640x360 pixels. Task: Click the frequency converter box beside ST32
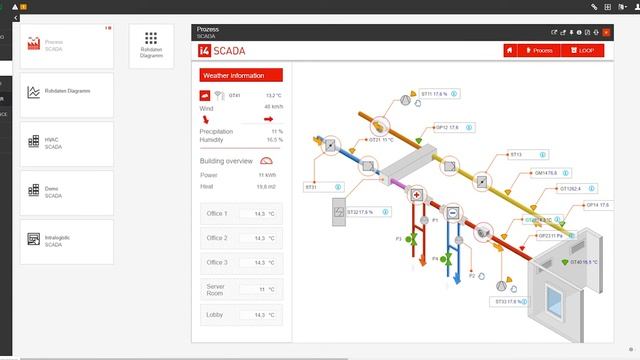tap(339, 212)
